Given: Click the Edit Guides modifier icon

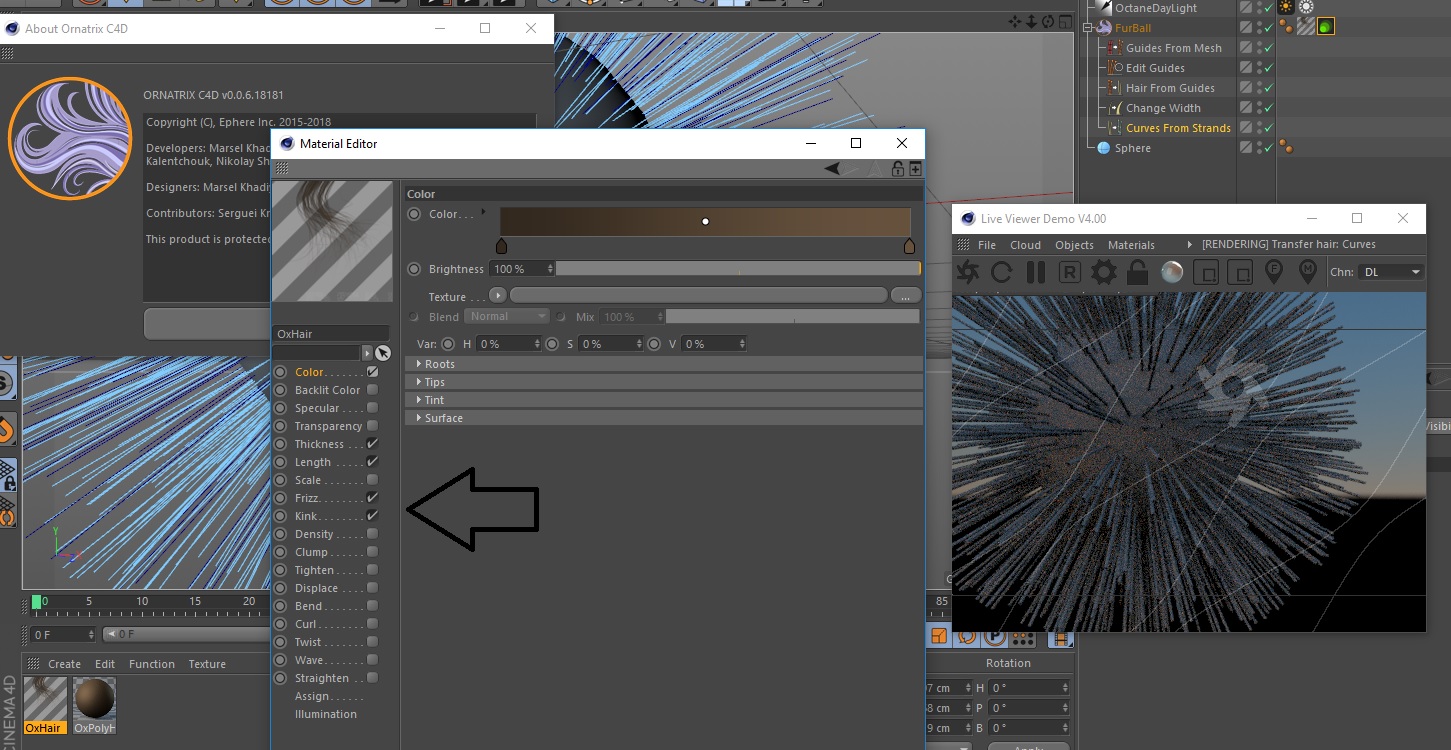Looking at the screenshot, I should pos(1115,68).
